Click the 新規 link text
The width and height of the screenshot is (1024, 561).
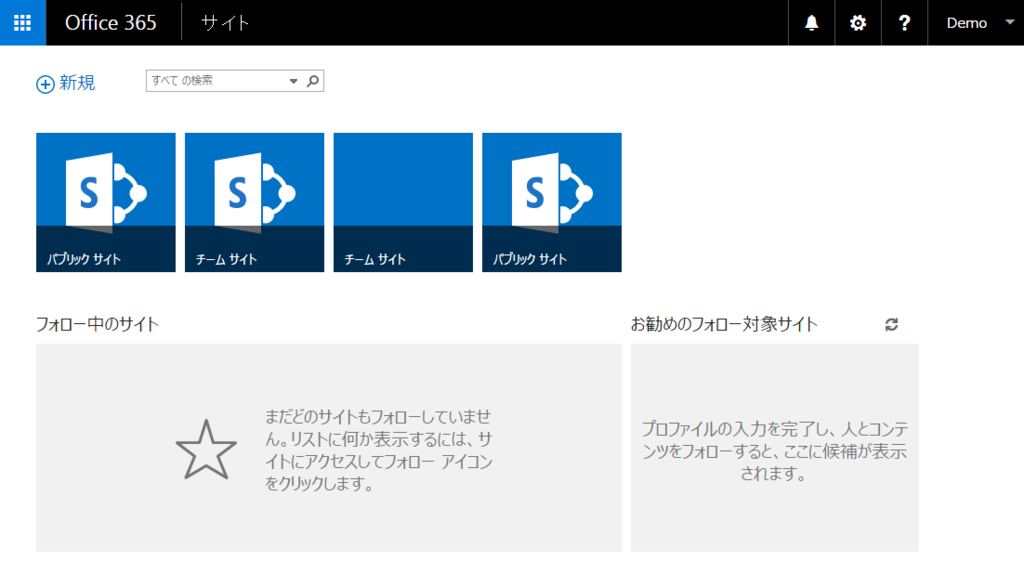[x=77, y=83]
